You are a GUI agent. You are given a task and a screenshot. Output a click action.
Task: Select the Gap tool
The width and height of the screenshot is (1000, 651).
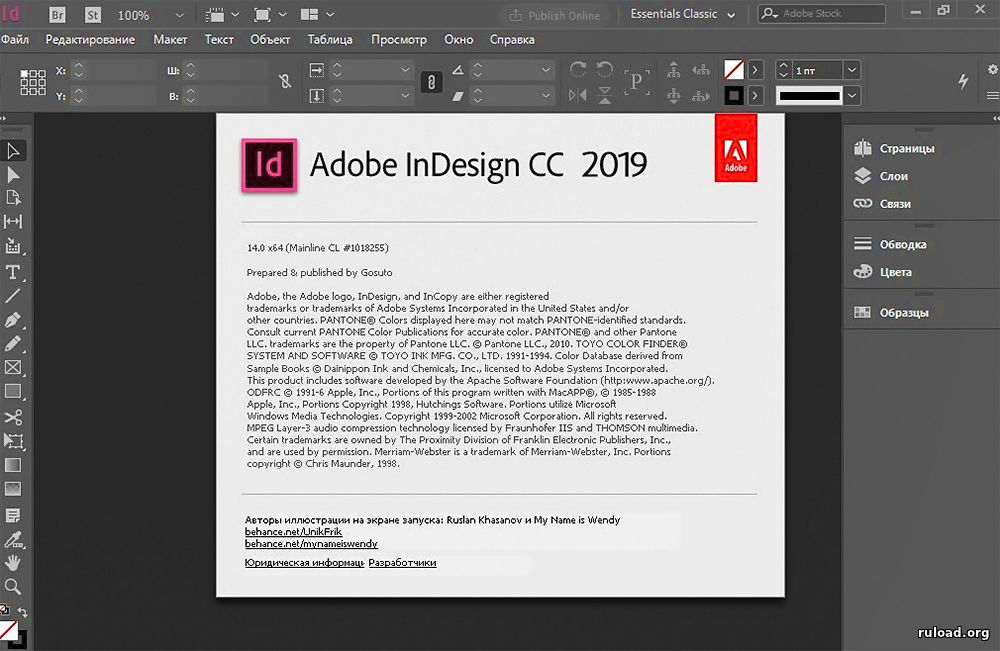[x=13, y=221]
